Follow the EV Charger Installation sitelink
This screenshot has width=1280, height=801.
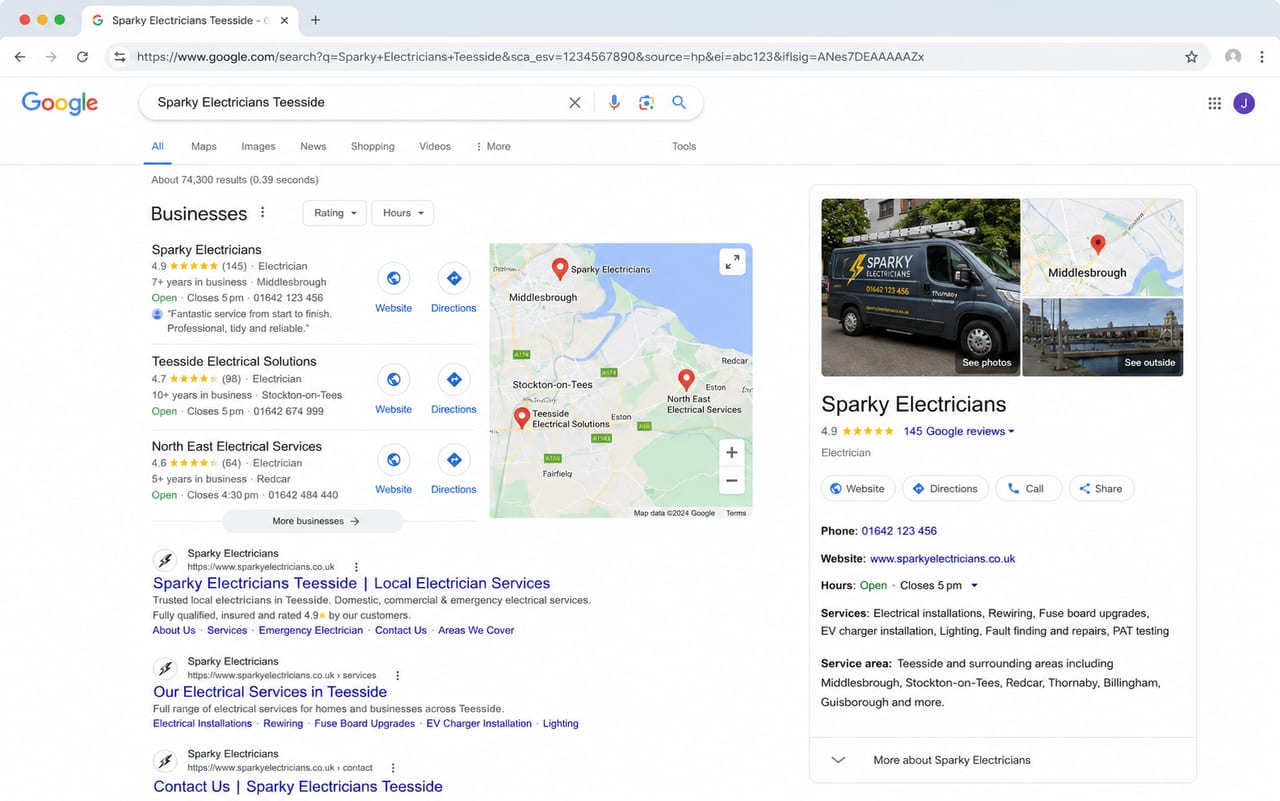tap(479, 723)
